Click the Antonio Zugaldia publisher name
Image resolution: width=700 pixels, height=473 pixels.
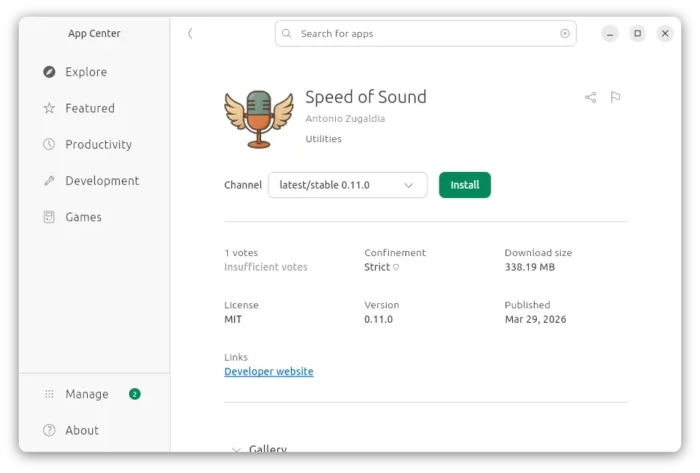(x=345, y=118)
